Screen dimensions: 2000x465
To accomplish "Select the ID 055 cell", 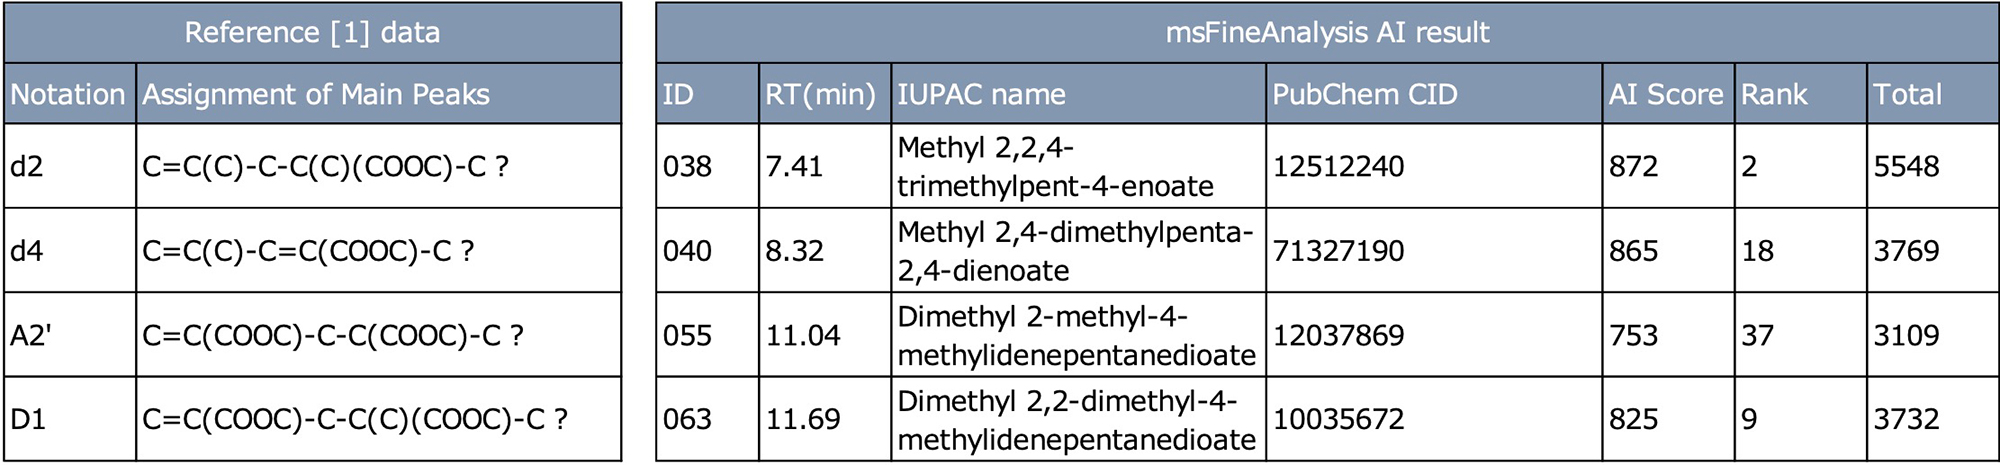I will pyautogui.click(x=687, y=335).
